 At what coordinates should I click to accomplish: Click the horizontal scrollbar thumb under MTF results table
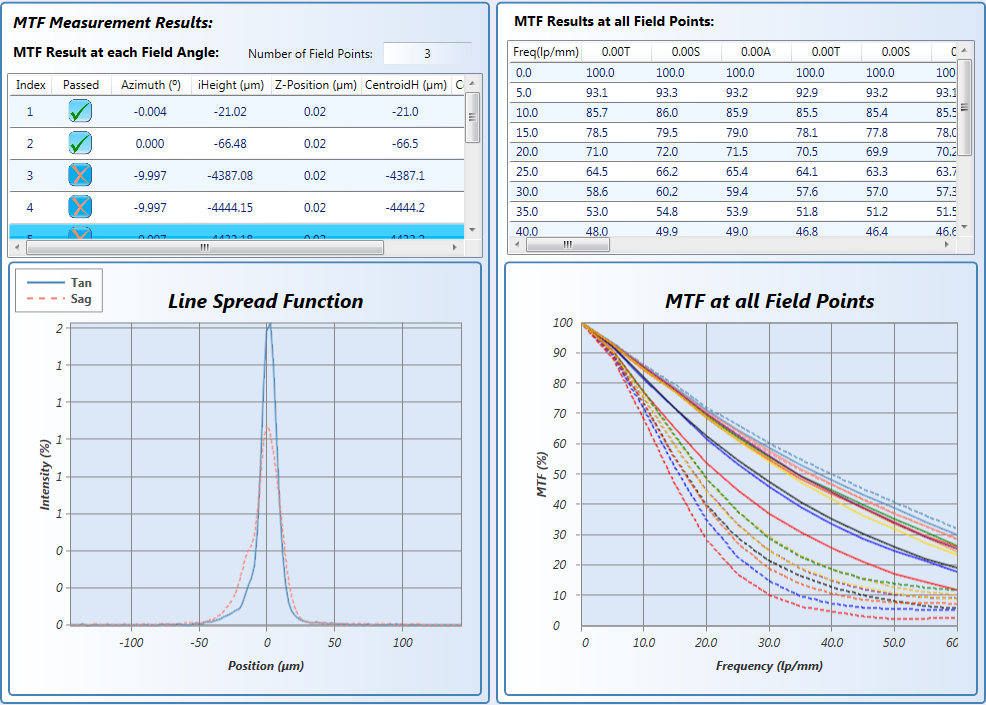(567, 243)
